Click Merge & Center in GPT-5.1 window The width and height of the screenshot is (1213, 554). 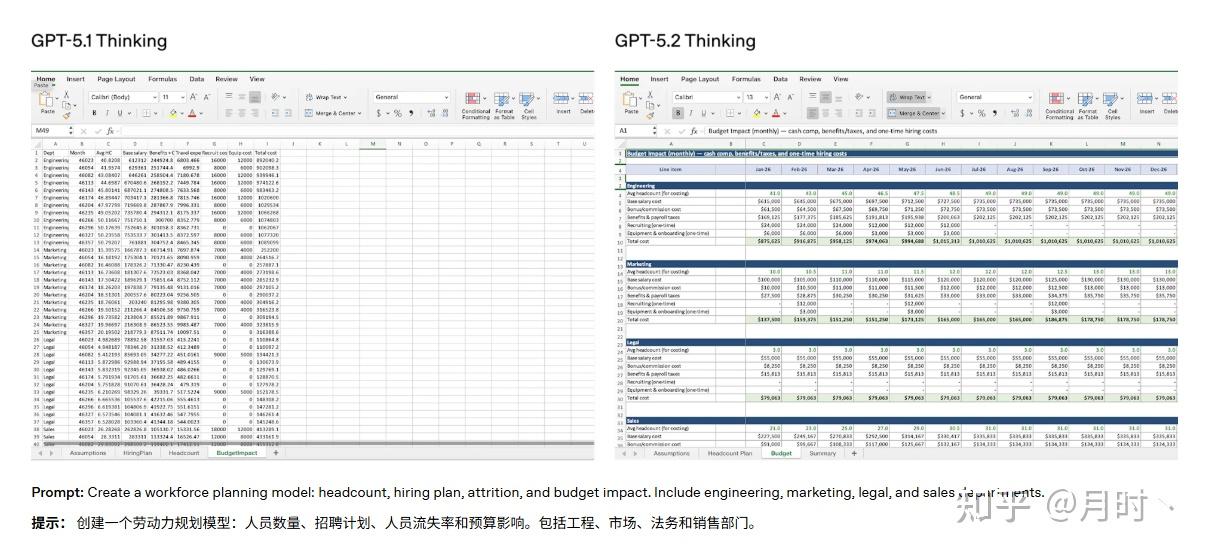pos(333,113)
